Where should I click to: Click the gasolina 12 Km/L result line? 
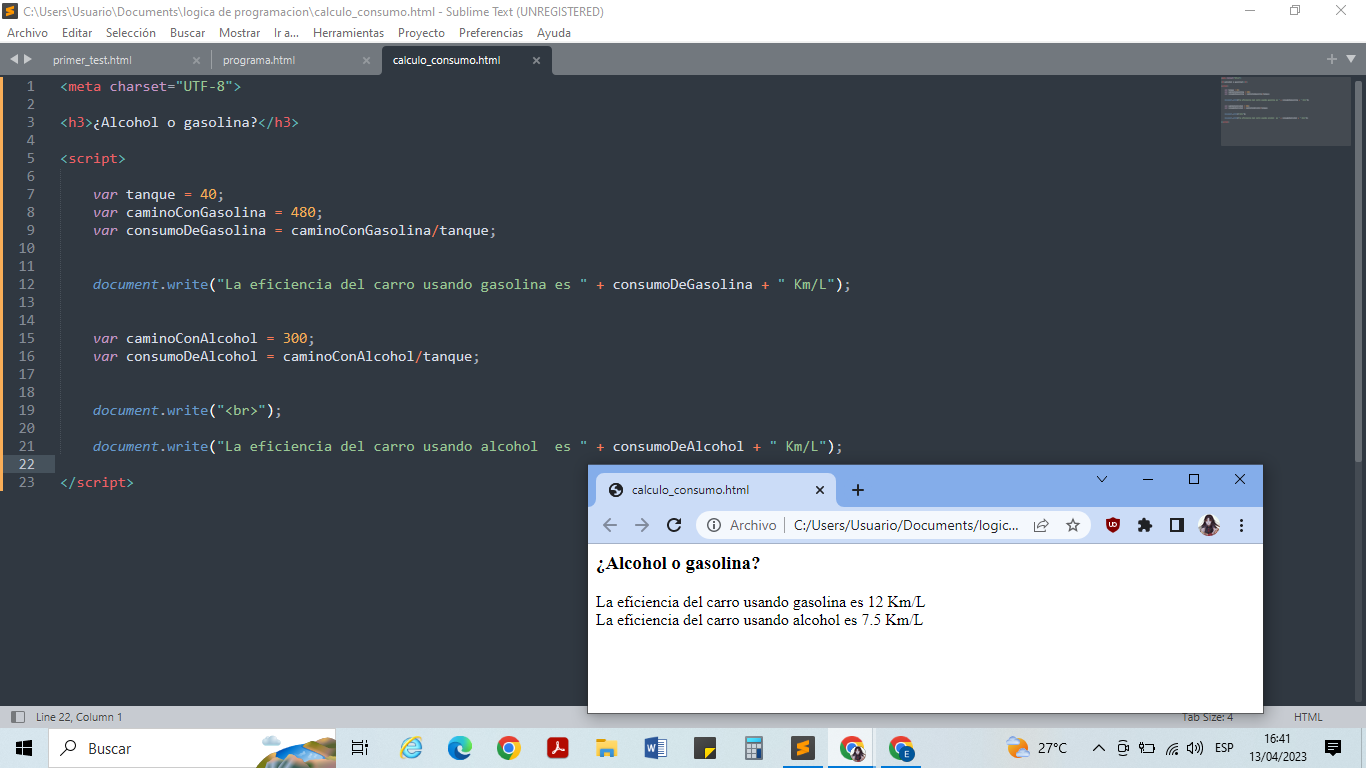tap(760, 602)
